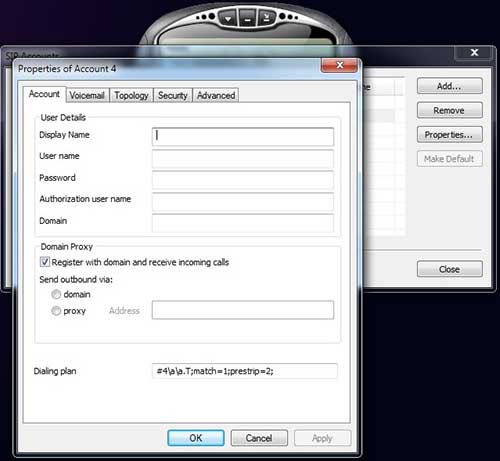This screenshot has height=461, width=500.
Task: Click Remove in SIP Accounts window
Action: click(x=450, y=110)
